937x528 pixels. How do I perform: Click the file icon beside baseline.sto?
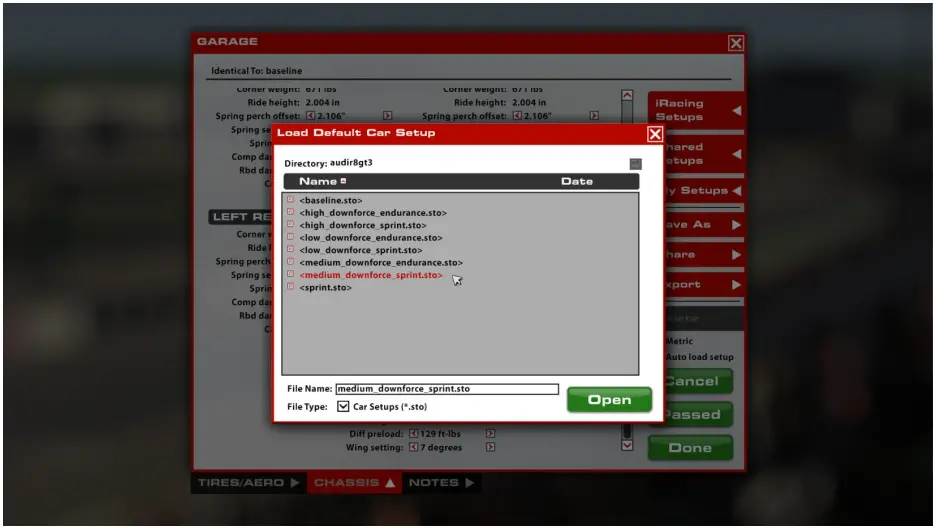290,199
